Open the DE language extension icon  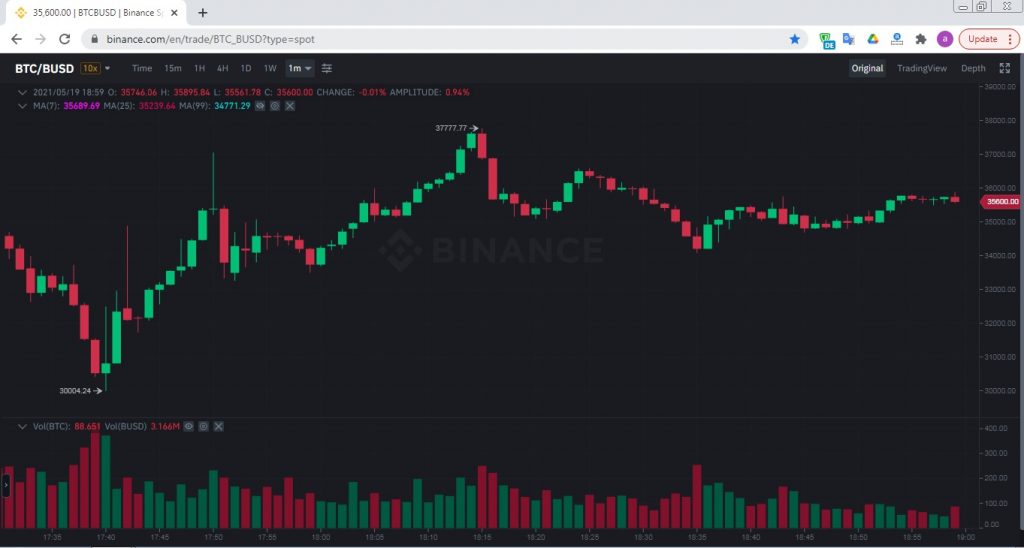pyautogui.click(x=827, y=40)
